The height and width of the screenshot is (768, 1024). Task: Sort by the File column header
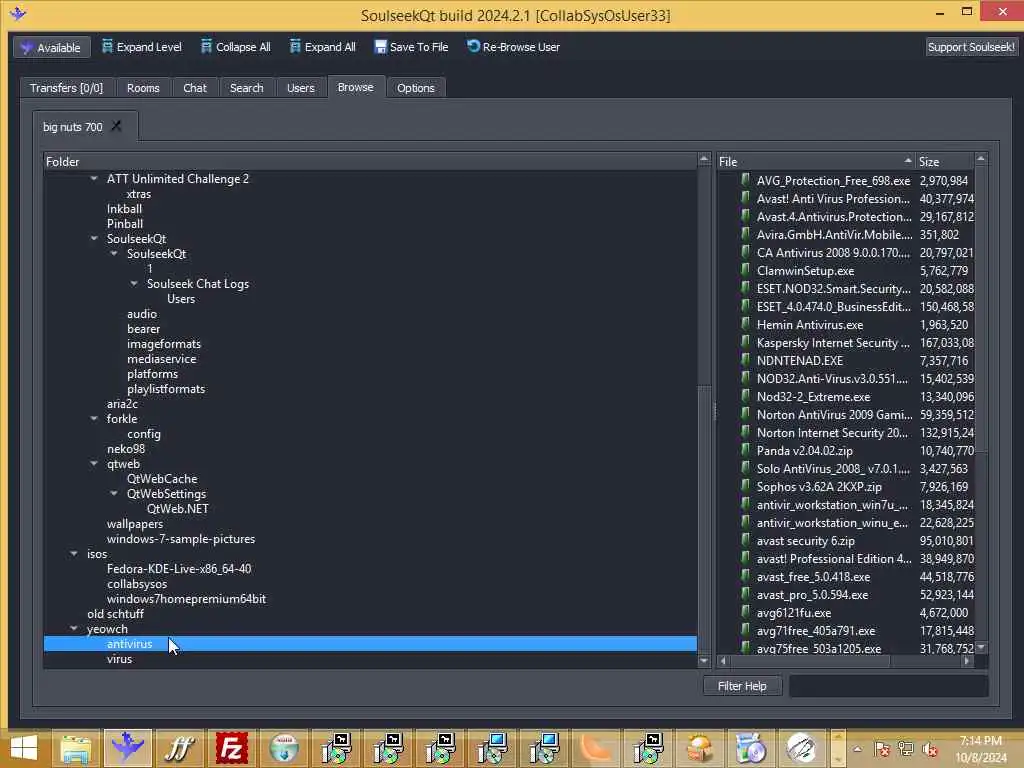(816, 161)
